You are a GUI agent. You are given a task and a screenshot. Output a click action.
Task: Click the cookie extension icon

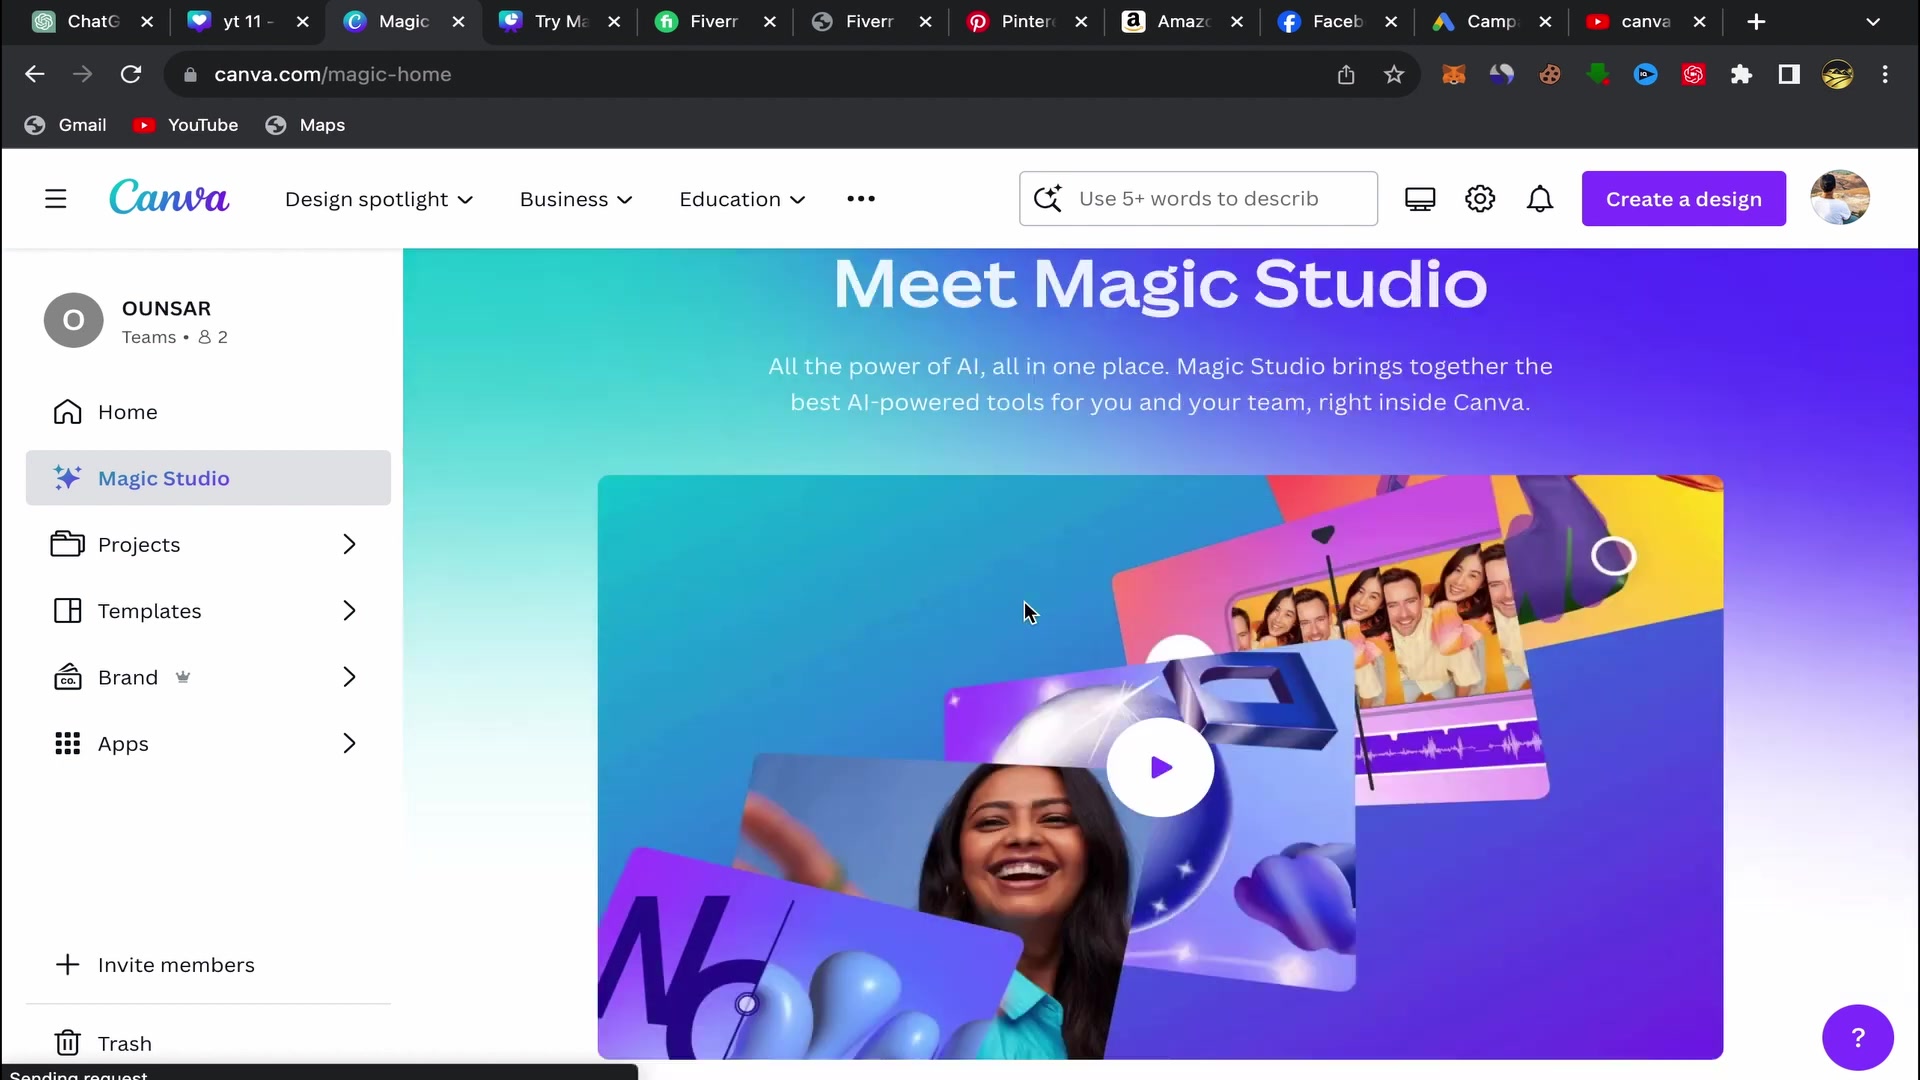click(x=1549, y=74)
